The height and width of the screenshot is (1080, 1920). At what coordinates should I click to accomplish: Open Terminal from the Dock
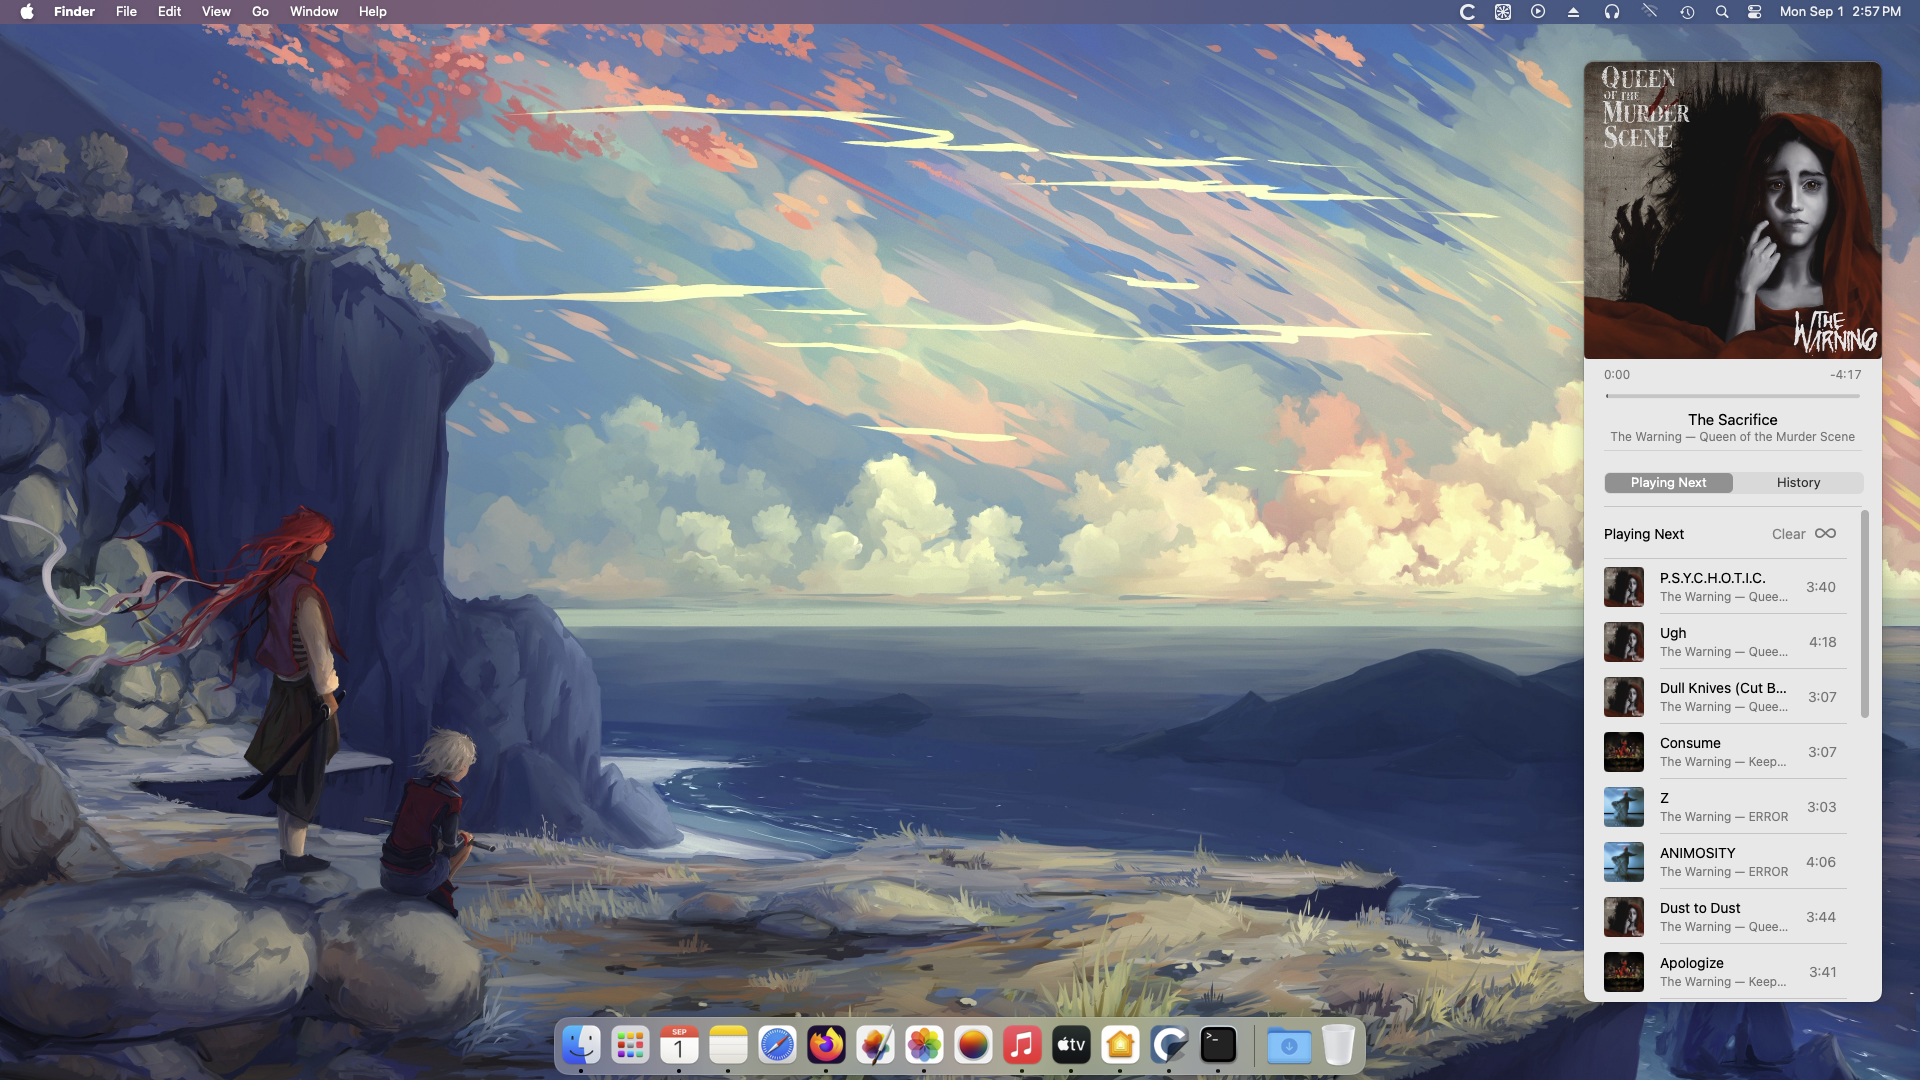1218,1046
